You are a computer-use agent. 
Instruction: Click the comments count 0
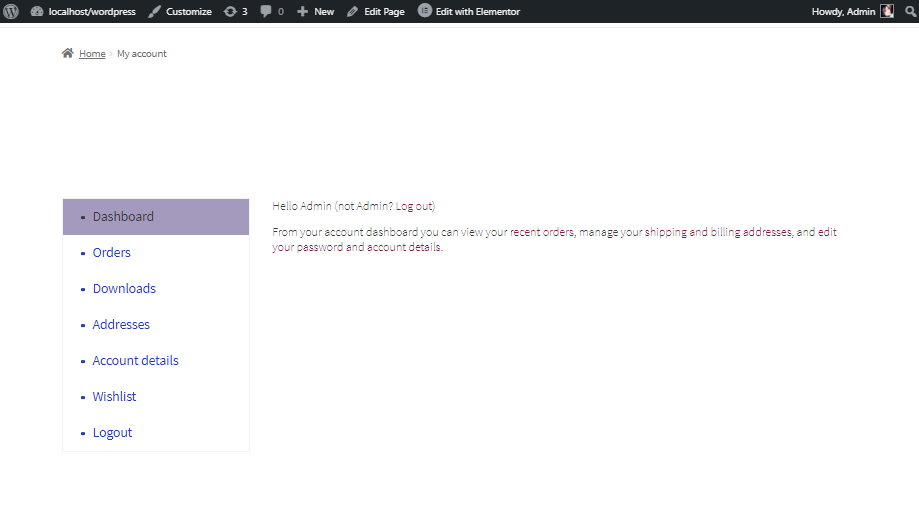(x=281, y=11)
